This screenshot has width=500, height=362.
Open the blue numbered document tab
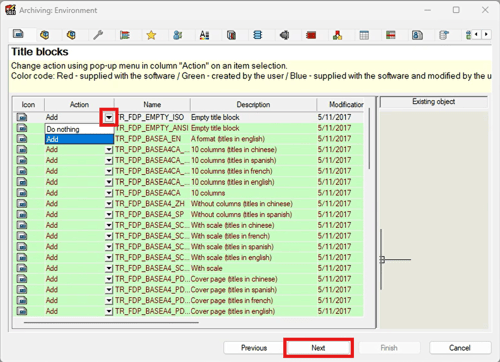[417, 35]
